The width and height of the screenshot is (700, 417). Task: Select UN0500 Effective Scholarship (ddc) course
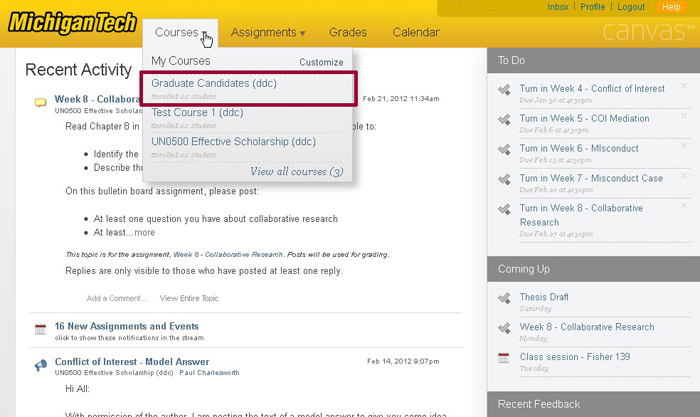pos(233,142)
